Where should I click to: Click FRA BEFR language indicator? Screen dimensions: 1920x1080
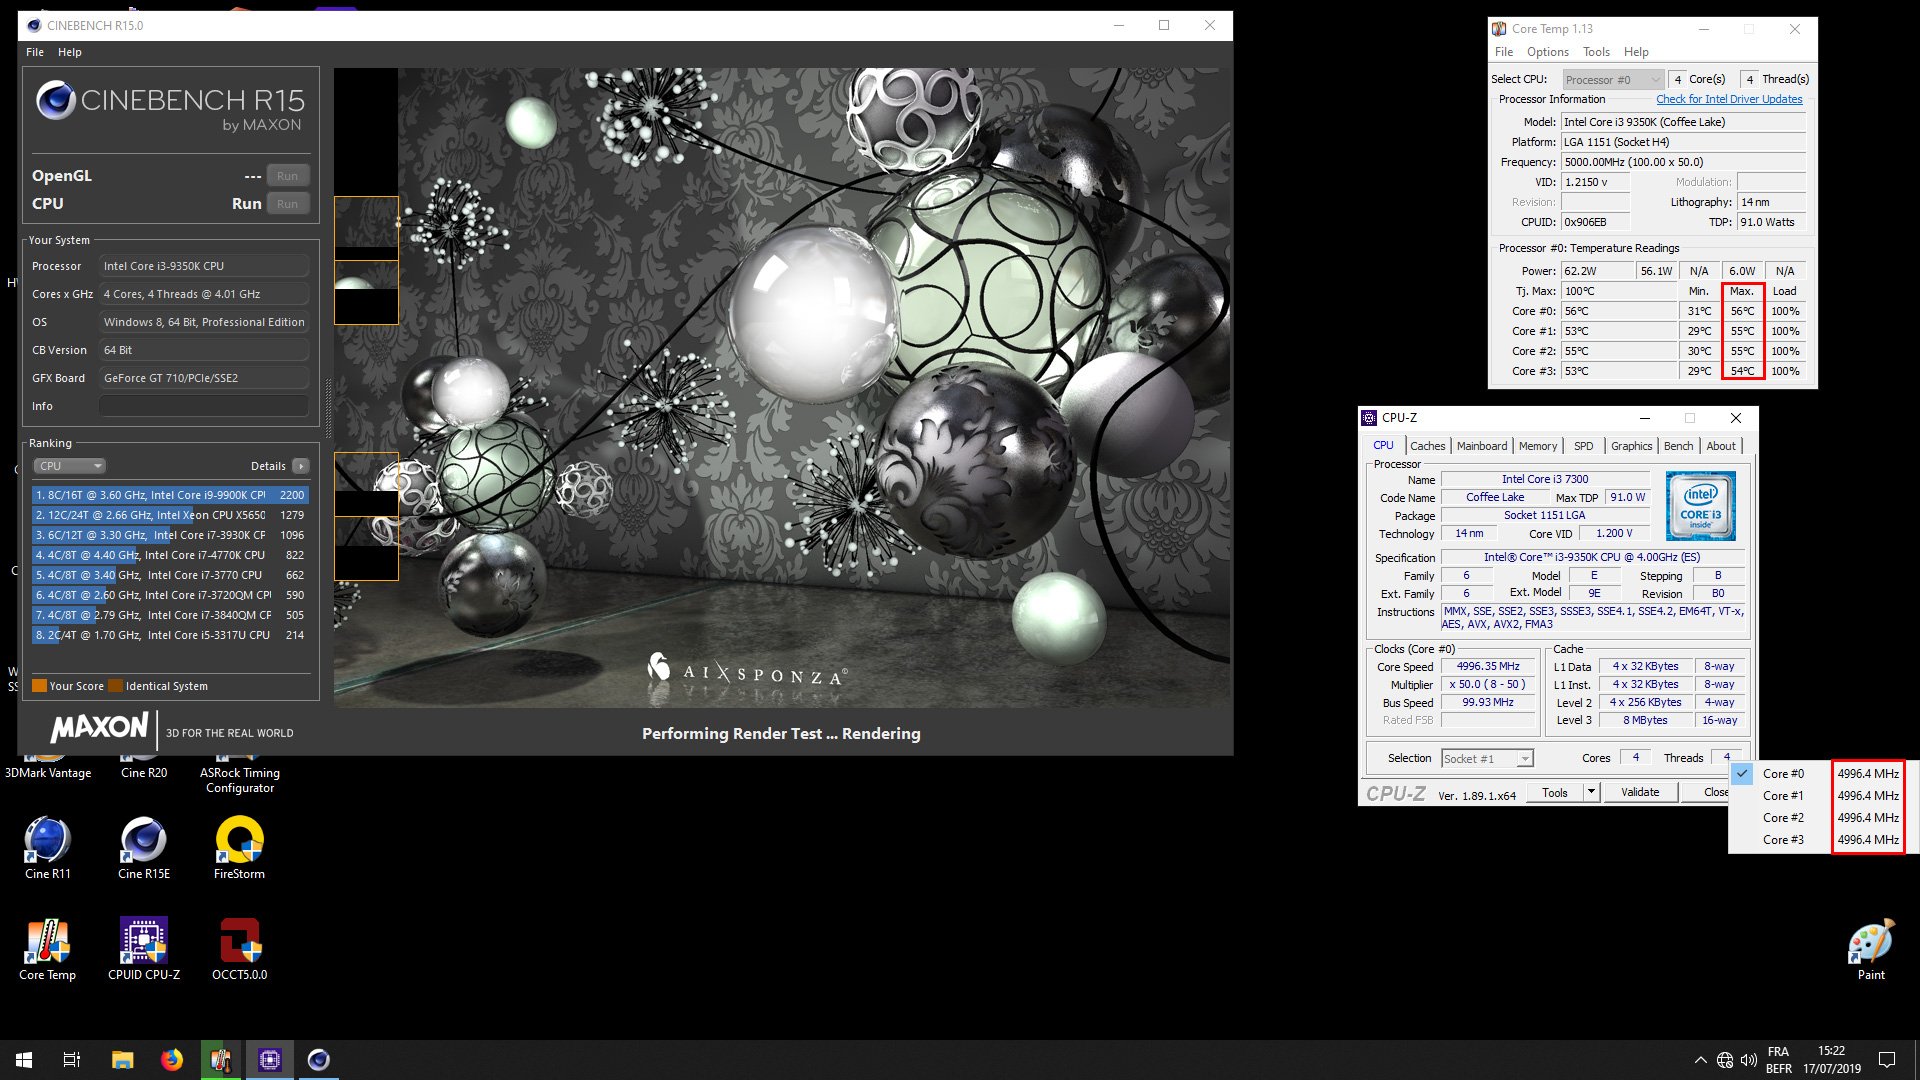pos(1778,1060)
